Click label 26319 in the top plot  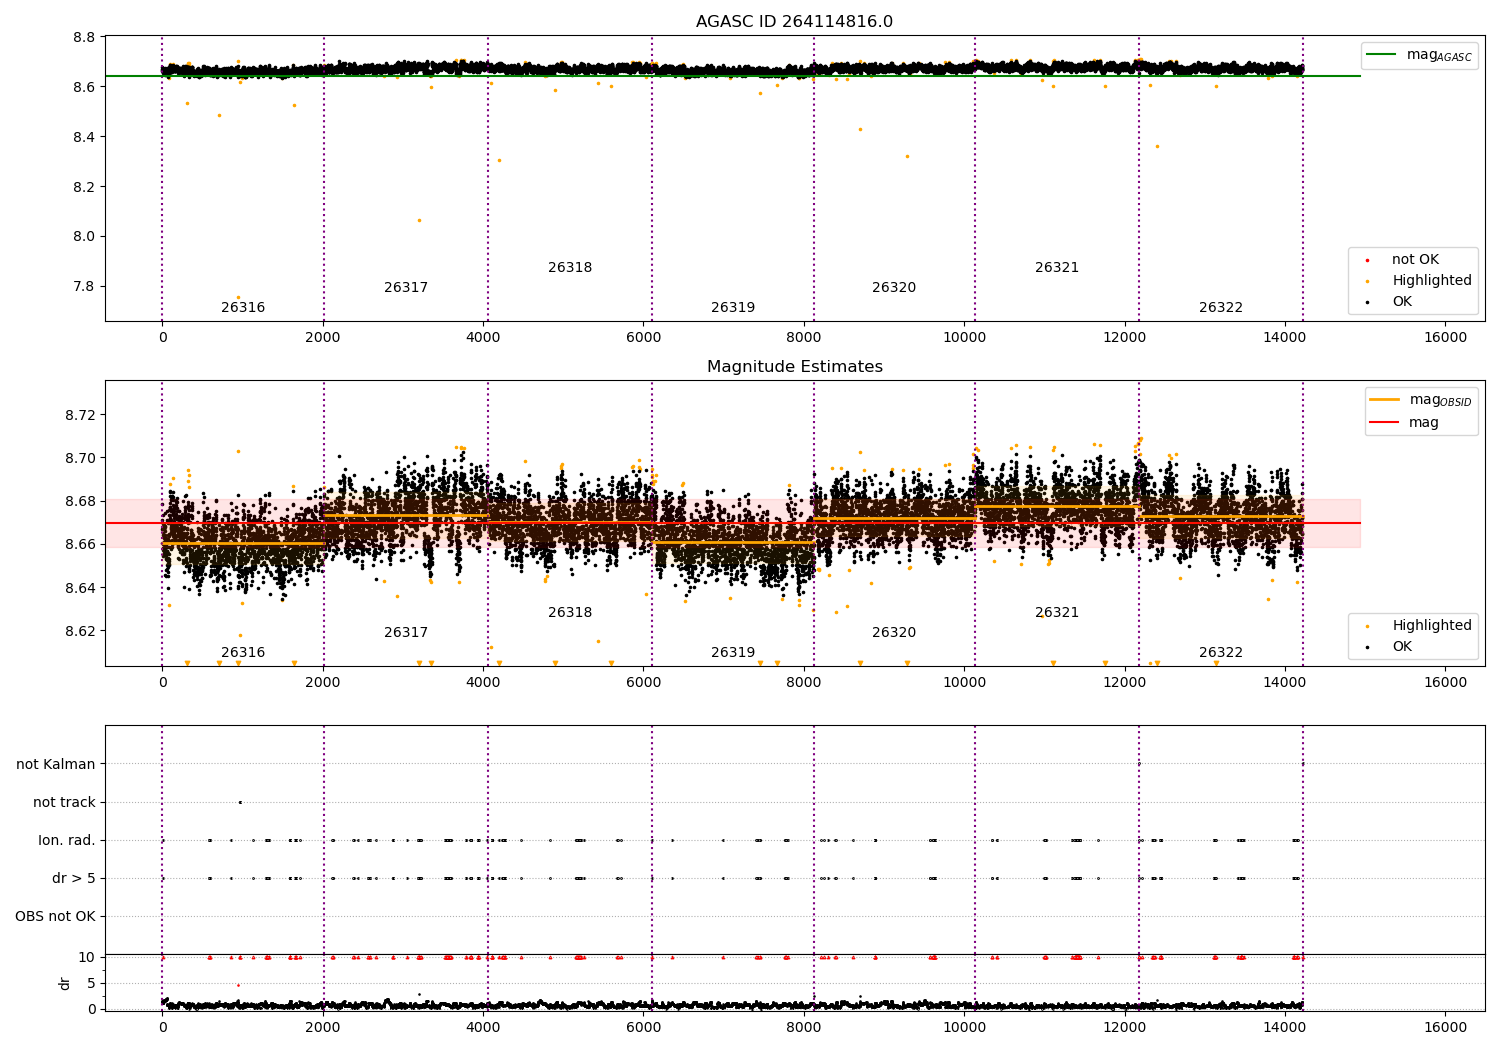733,308
